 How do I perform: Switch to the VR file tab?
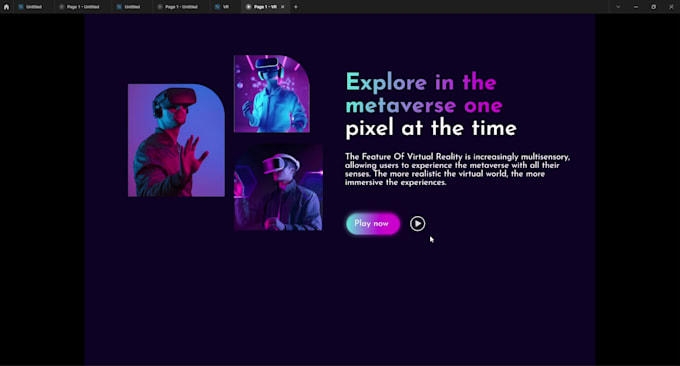tap(222, 7)
